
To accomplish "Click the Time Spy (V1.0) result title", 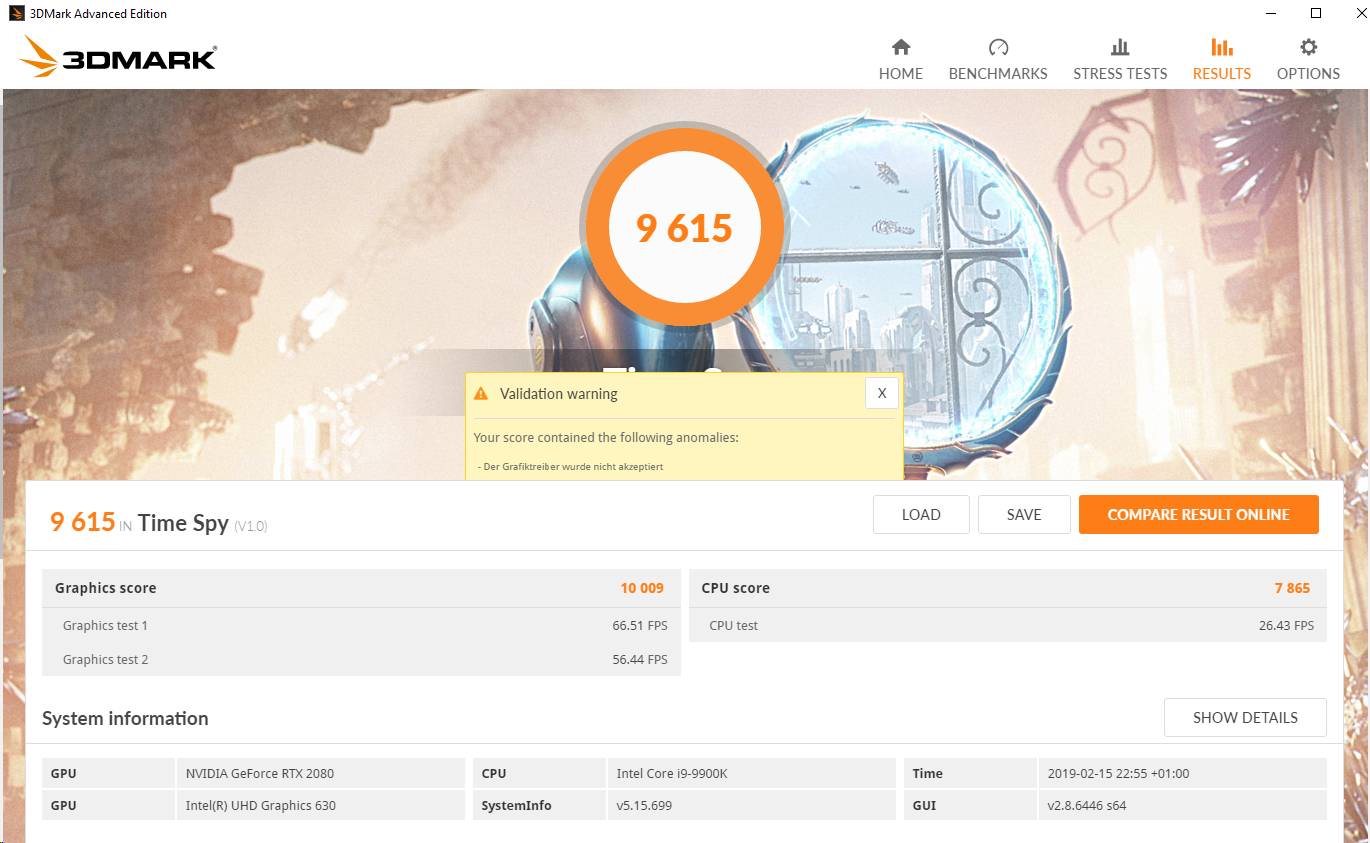I will 203,523.
